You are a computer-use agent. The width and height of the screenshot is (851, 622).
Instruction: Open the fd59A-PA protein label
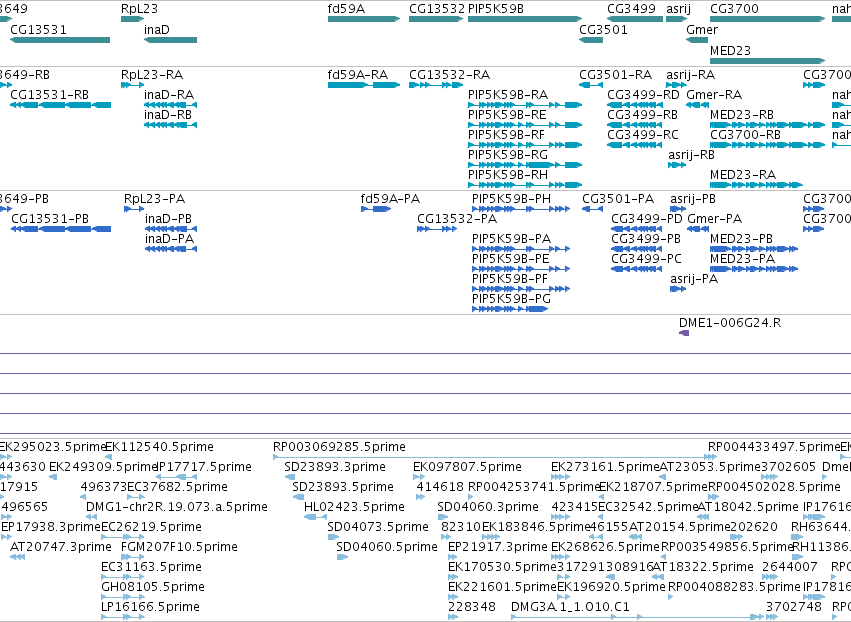click(x=390, y=199)
